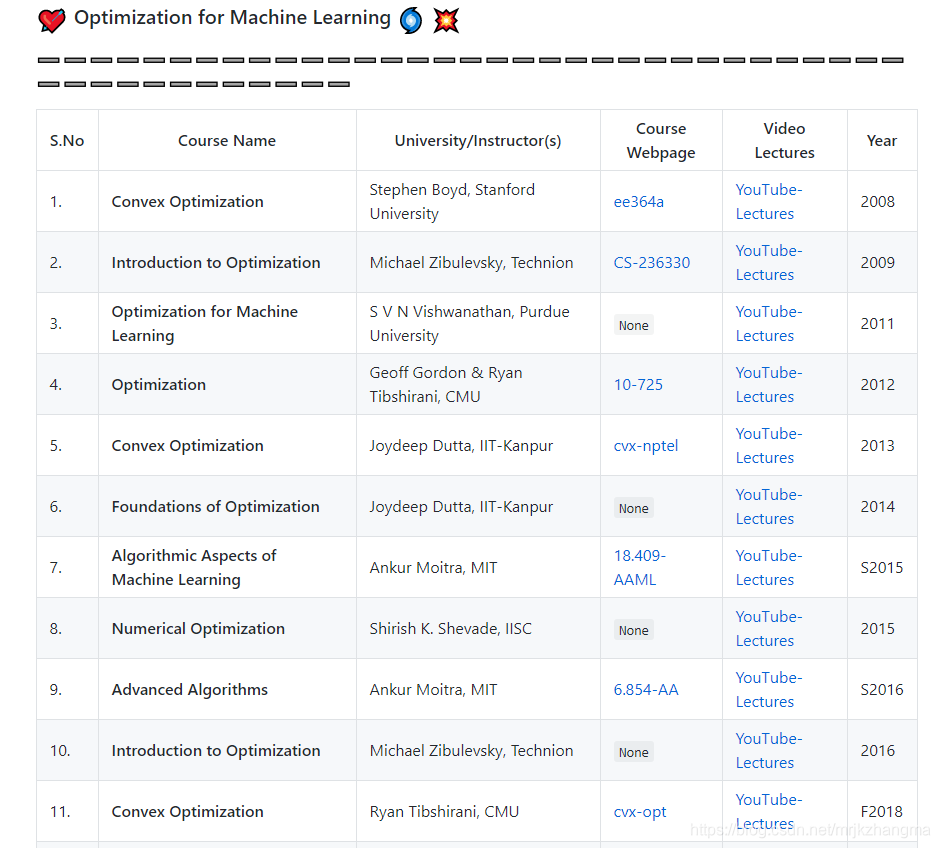Select 'Convex Optimization' course name in row 1
The width and height of the screenshot is (940, 848).
point(187,202)
